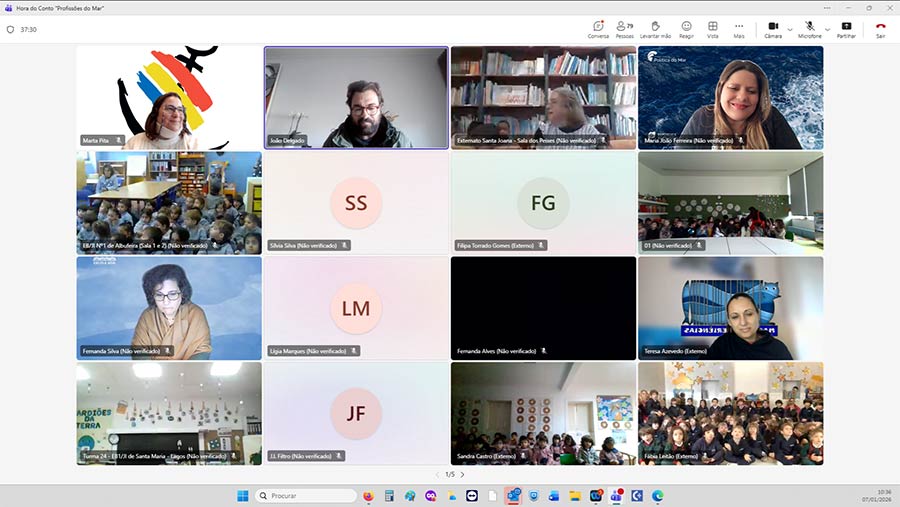Click the Windows Procurar search box
The height and width of the screenshot is (507, 900).
[306, 495]
